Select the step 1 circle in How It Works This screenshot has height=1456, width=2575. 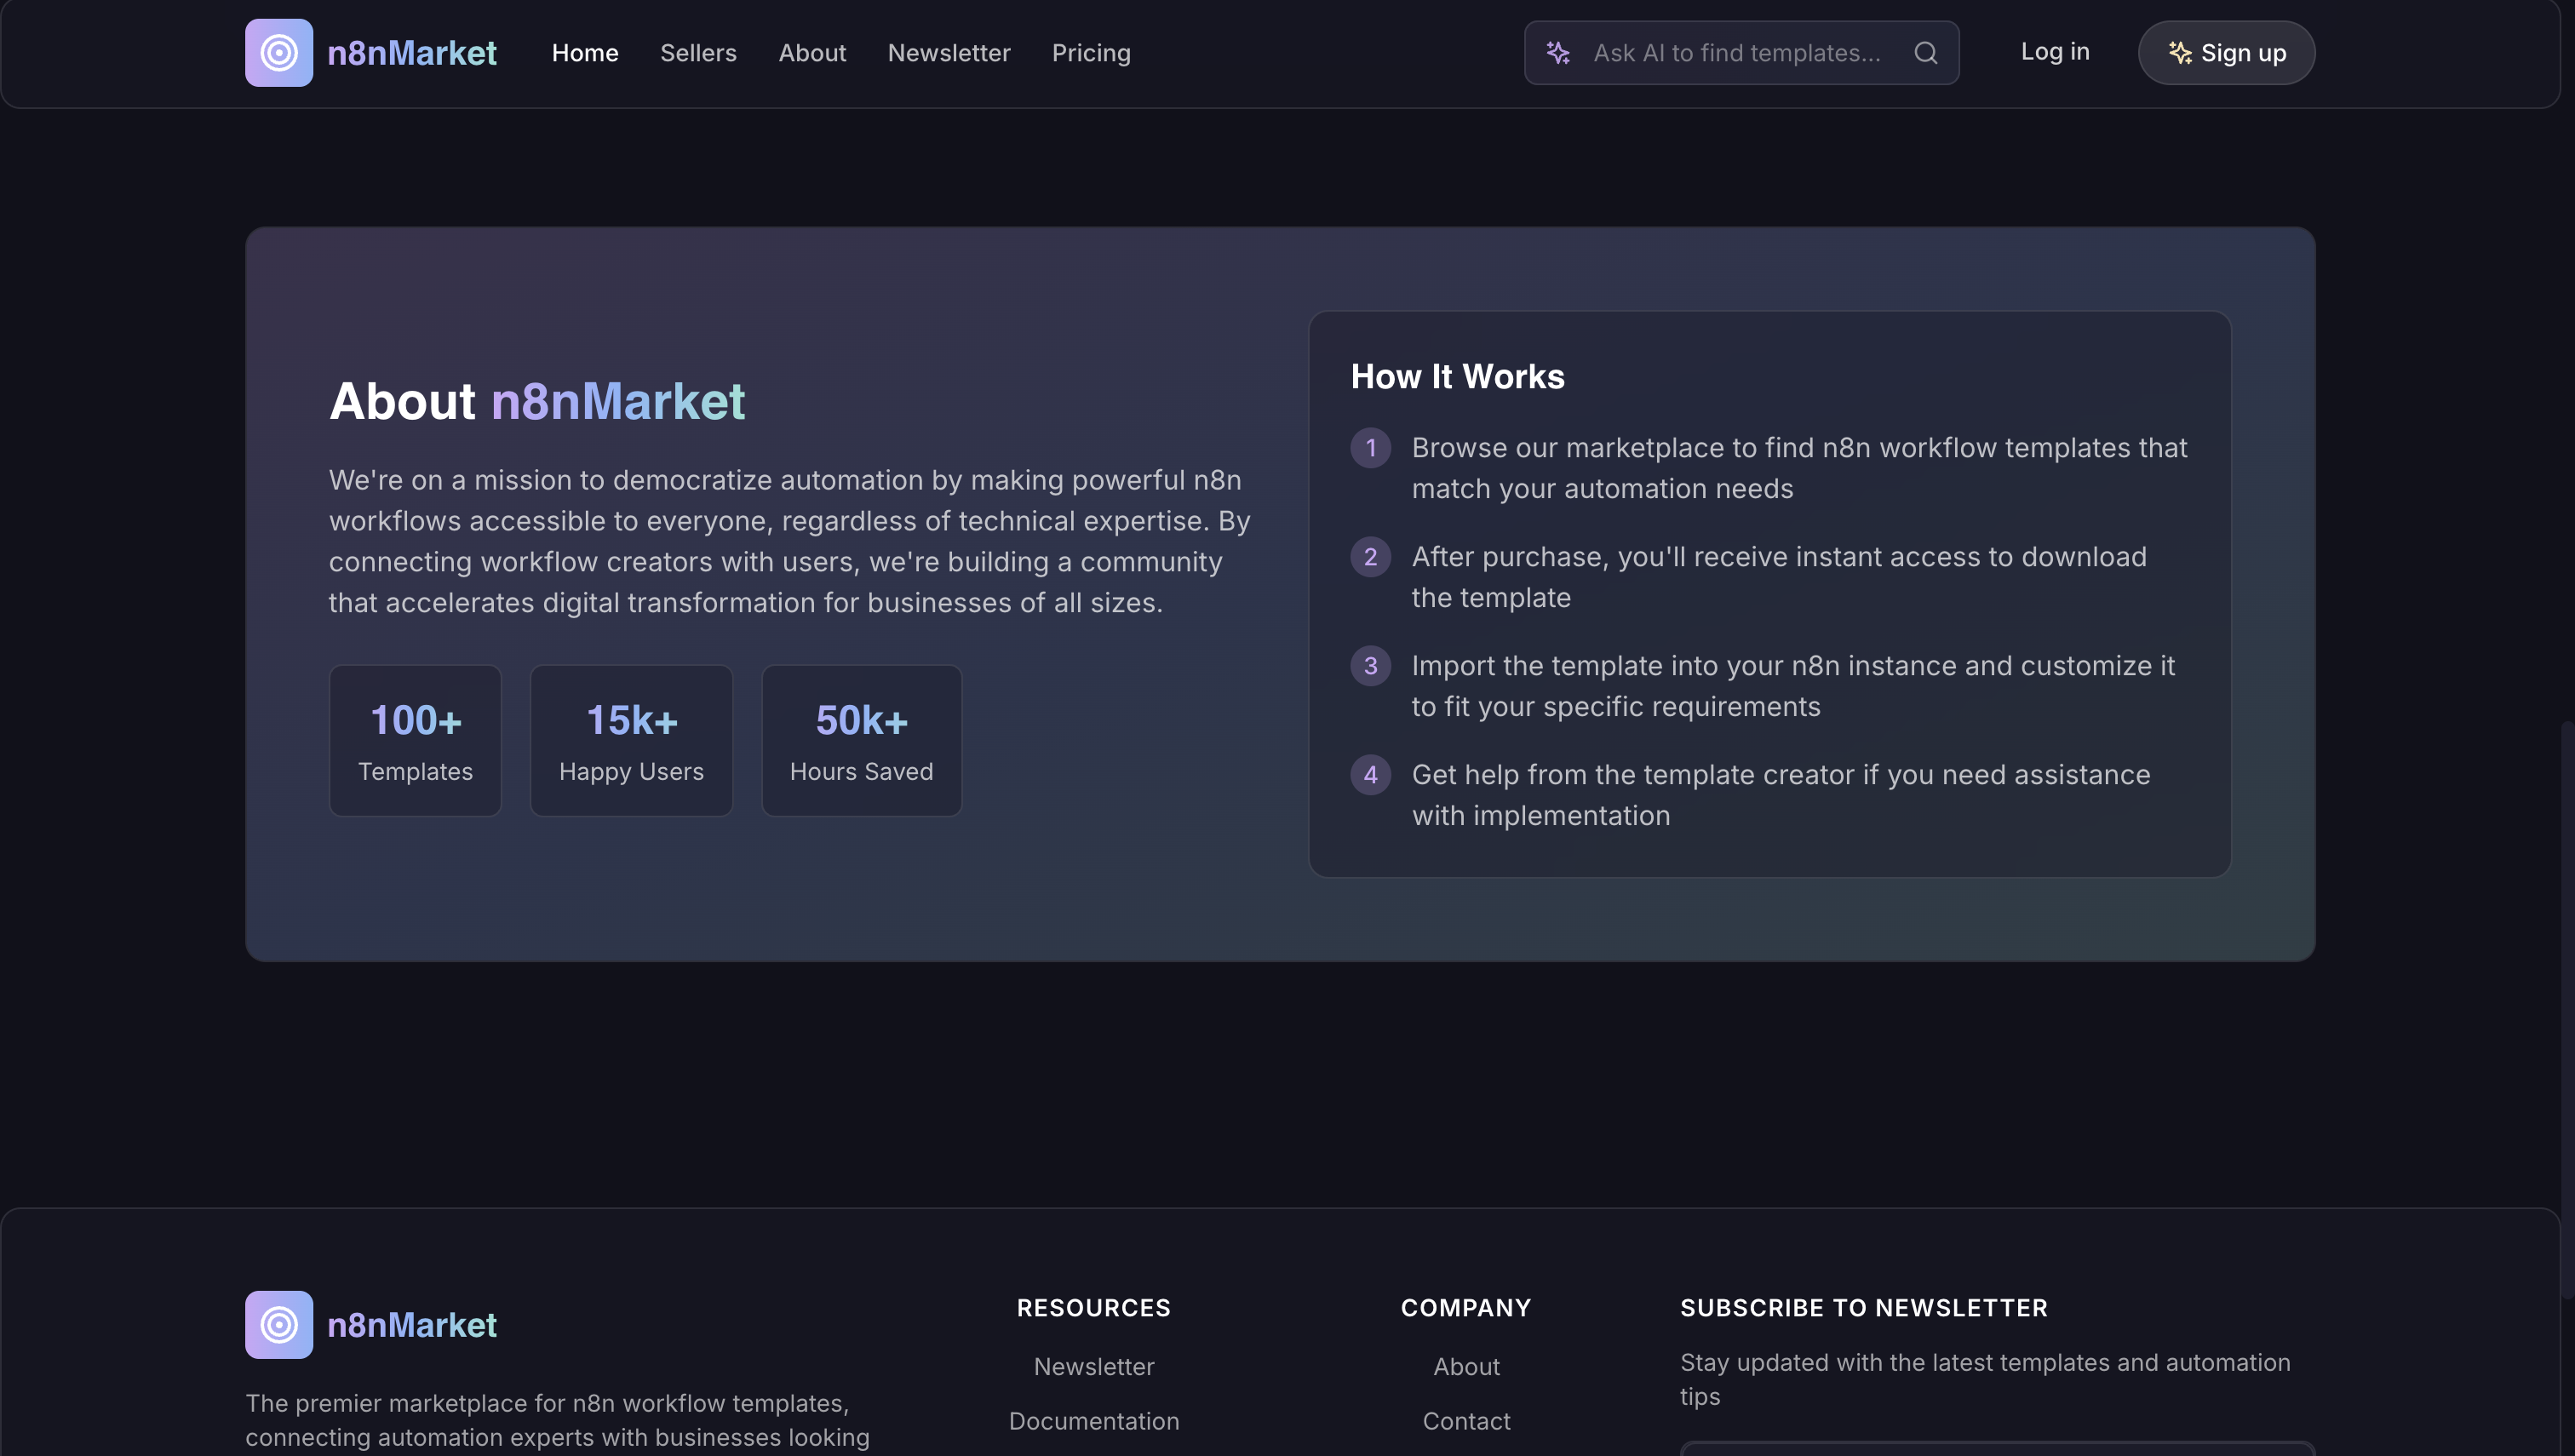1370,448
